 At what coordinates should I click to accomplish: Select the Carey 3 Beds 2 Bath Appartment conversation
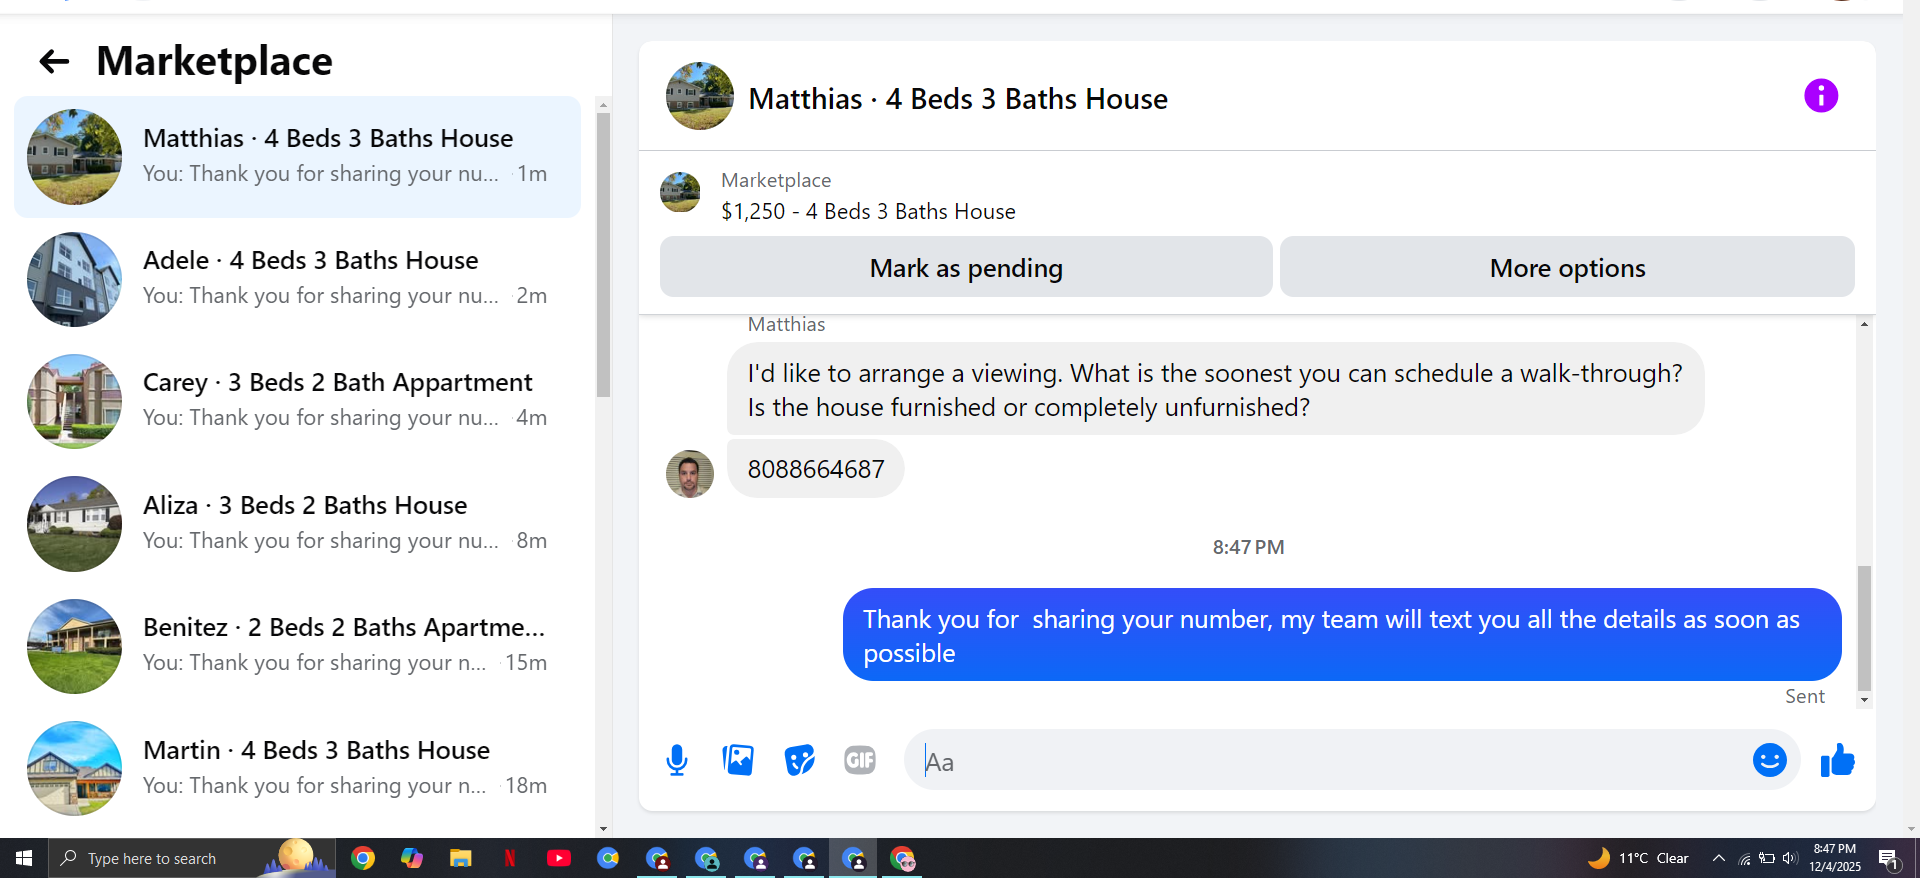click(297, 401)
